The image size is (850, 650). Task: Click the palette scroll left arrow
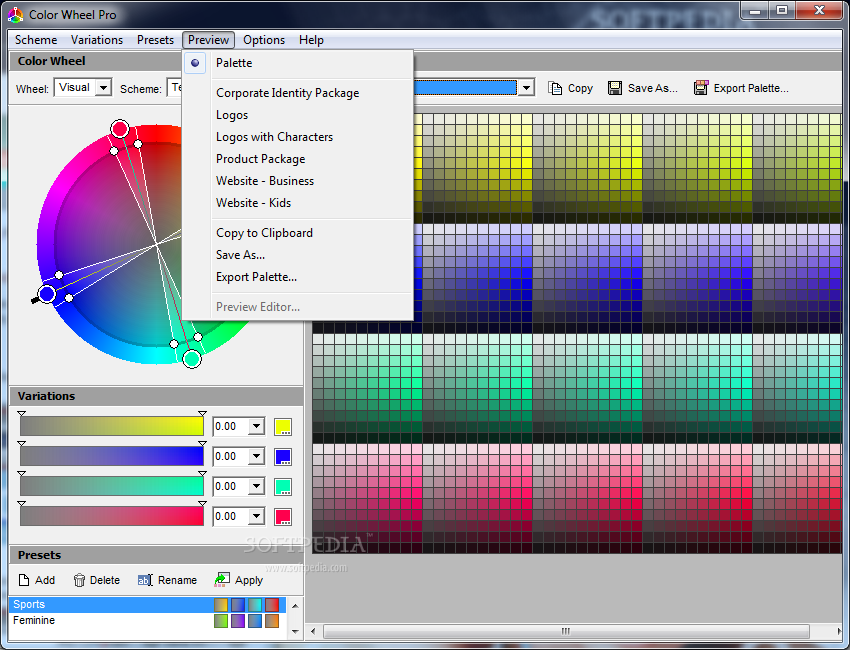click(313, 631)
